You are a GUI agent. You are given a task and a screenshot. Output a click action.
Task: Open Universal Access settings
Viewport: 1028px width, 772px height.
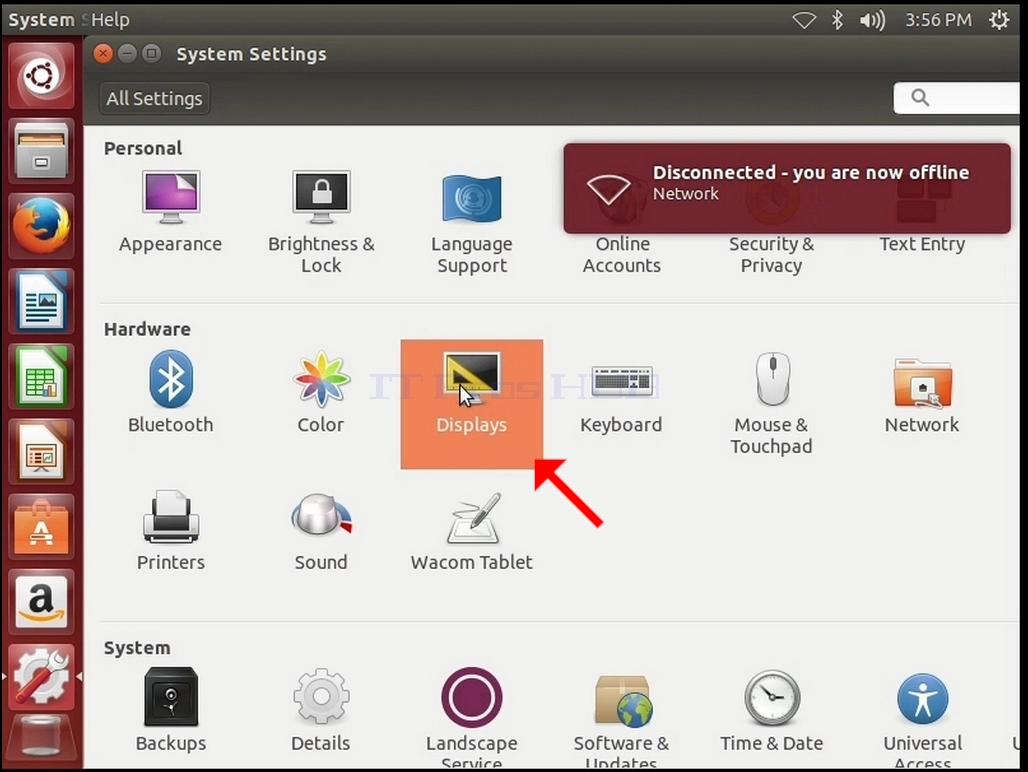coord(922,718)
